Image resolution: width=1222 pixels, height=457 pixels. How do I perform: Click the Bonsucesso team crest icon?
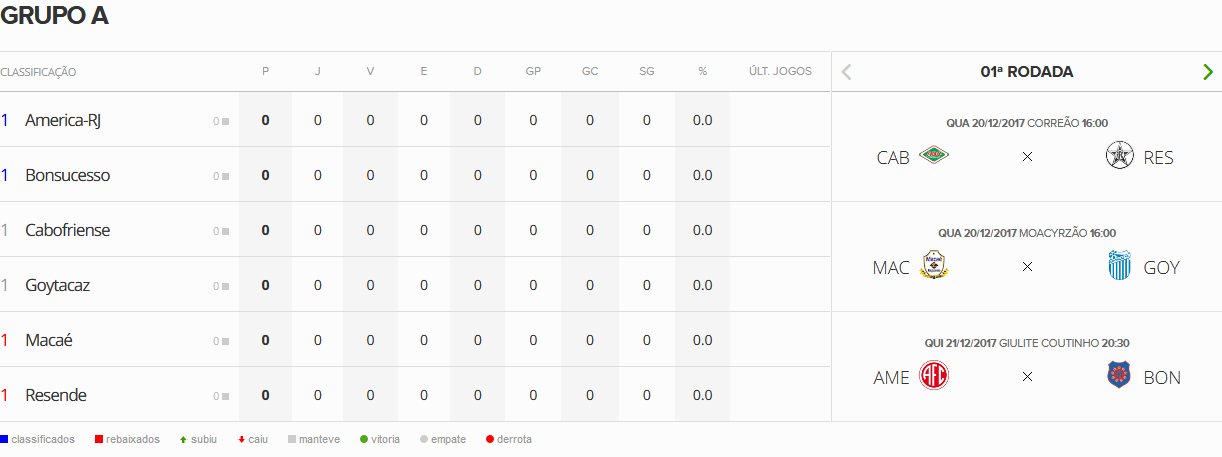click(1120, 376)
